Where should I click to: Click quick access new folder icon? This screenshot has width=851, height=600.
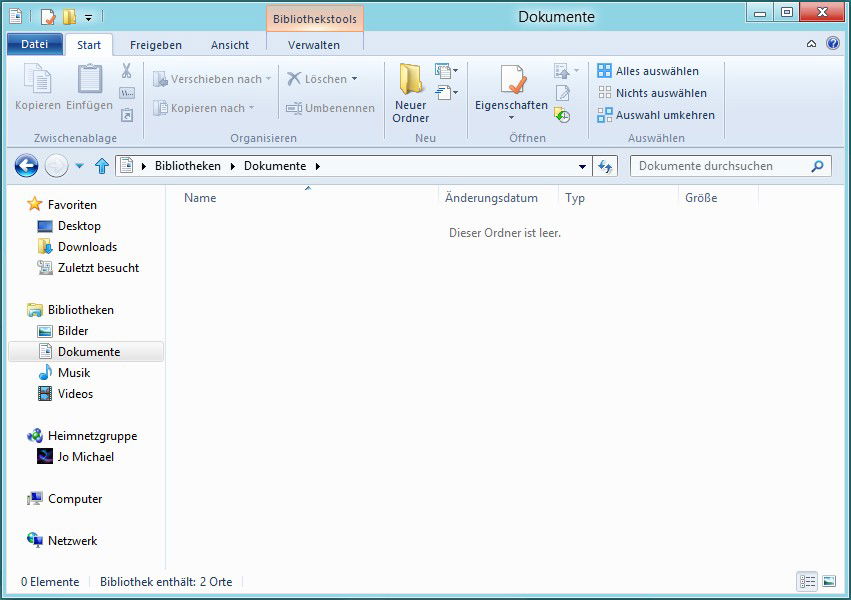point(69,17)
